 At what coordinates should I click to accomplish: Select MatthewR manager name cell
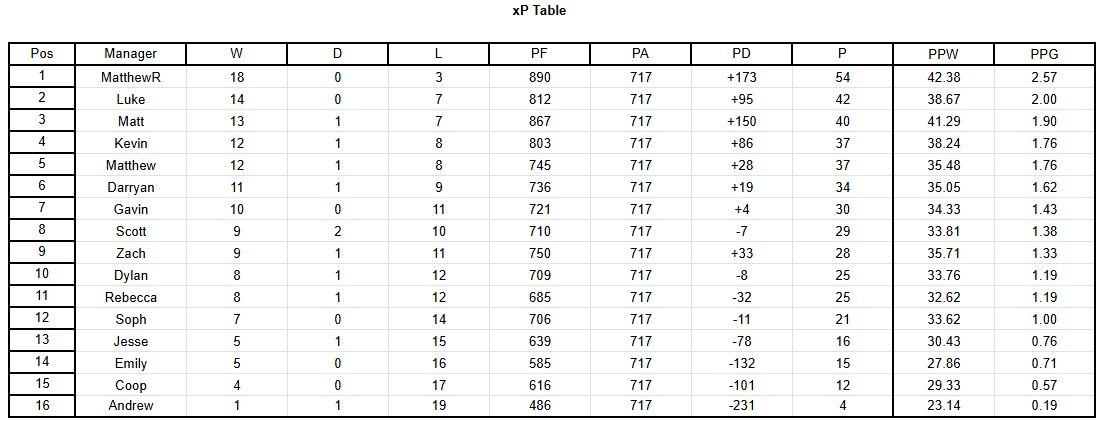tap(130, 77)
